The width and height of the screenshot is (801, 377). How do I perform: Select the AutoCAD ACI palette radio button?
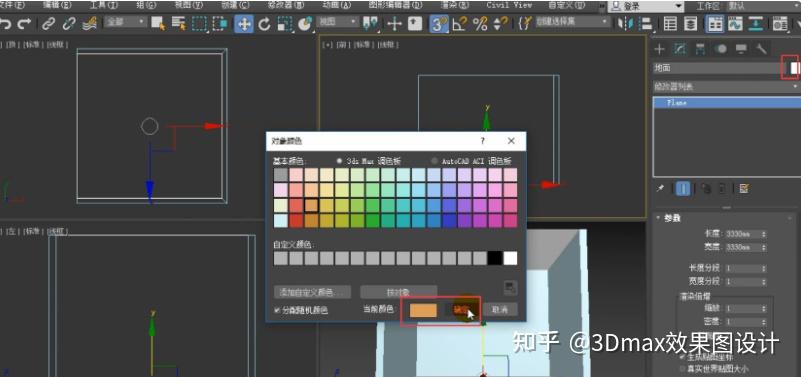(434, 160)
